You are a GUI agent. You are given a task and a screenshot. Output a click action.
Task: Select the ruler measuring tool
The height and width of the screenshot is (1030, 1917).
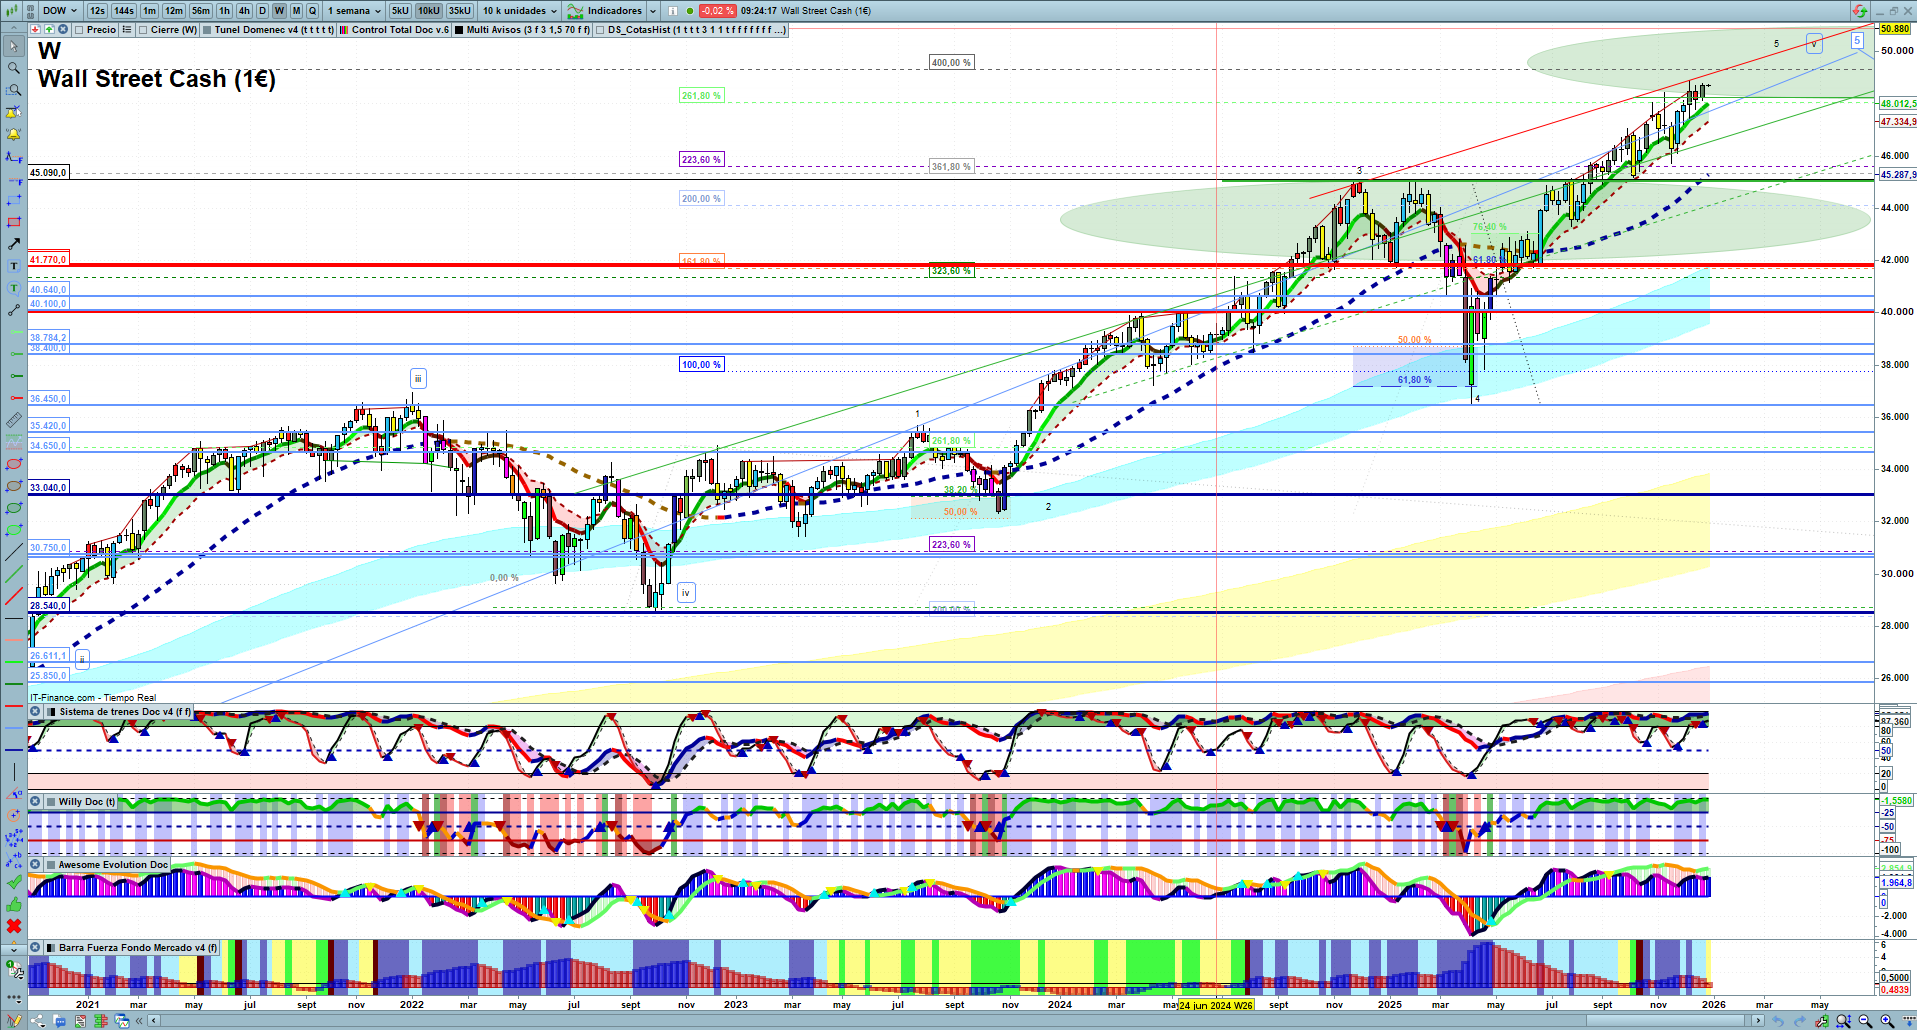14,420
